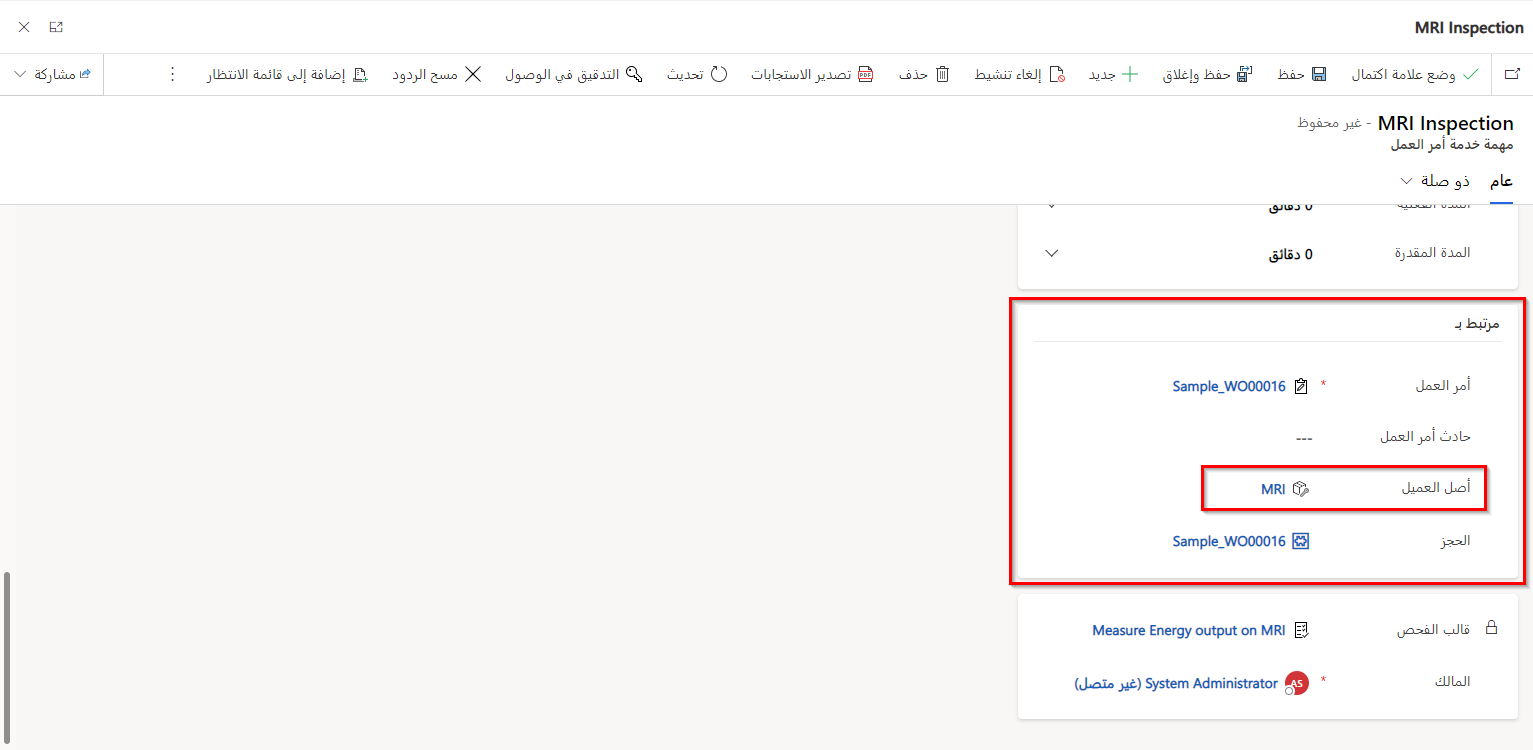
Task: Click the Related To (مرتبط بـ) section header
Action: pos(1476,324)
